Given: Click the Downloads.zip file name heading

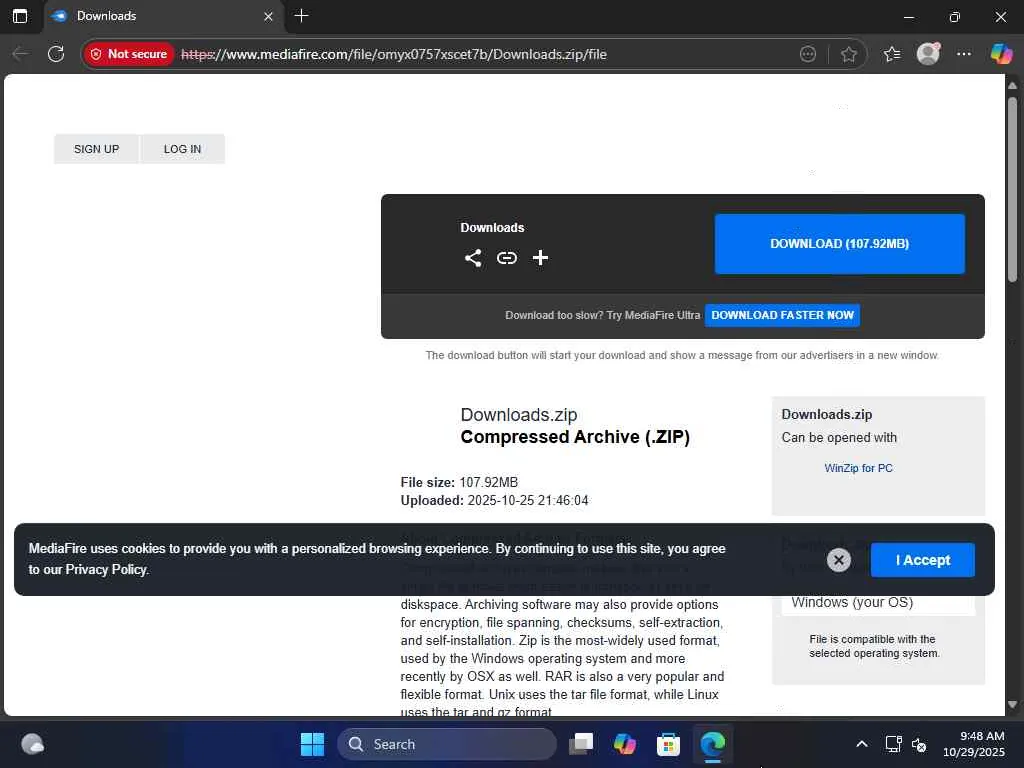Looking at the screenshot, I should tap(519, 415).
